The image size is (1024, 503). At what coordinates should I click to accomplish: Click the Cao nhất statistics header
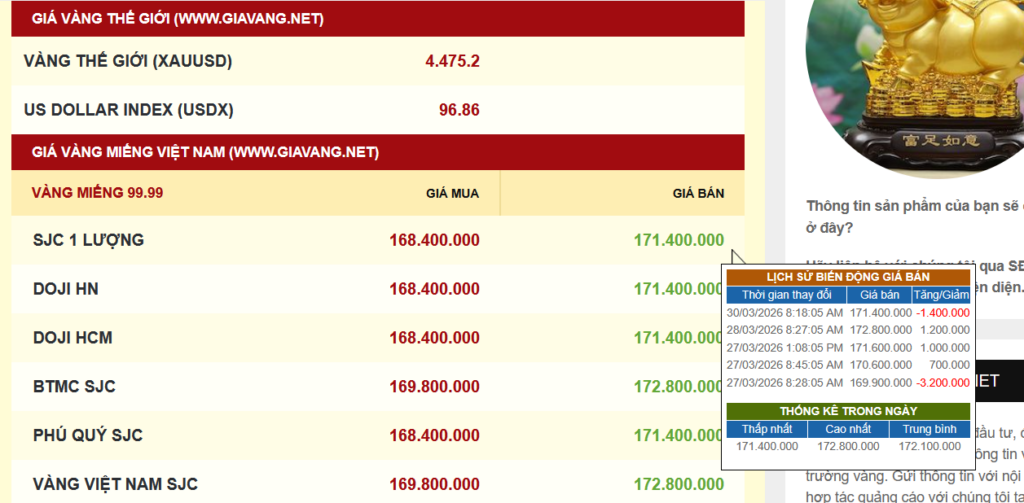pyautogui.click(x=848, y=429)
